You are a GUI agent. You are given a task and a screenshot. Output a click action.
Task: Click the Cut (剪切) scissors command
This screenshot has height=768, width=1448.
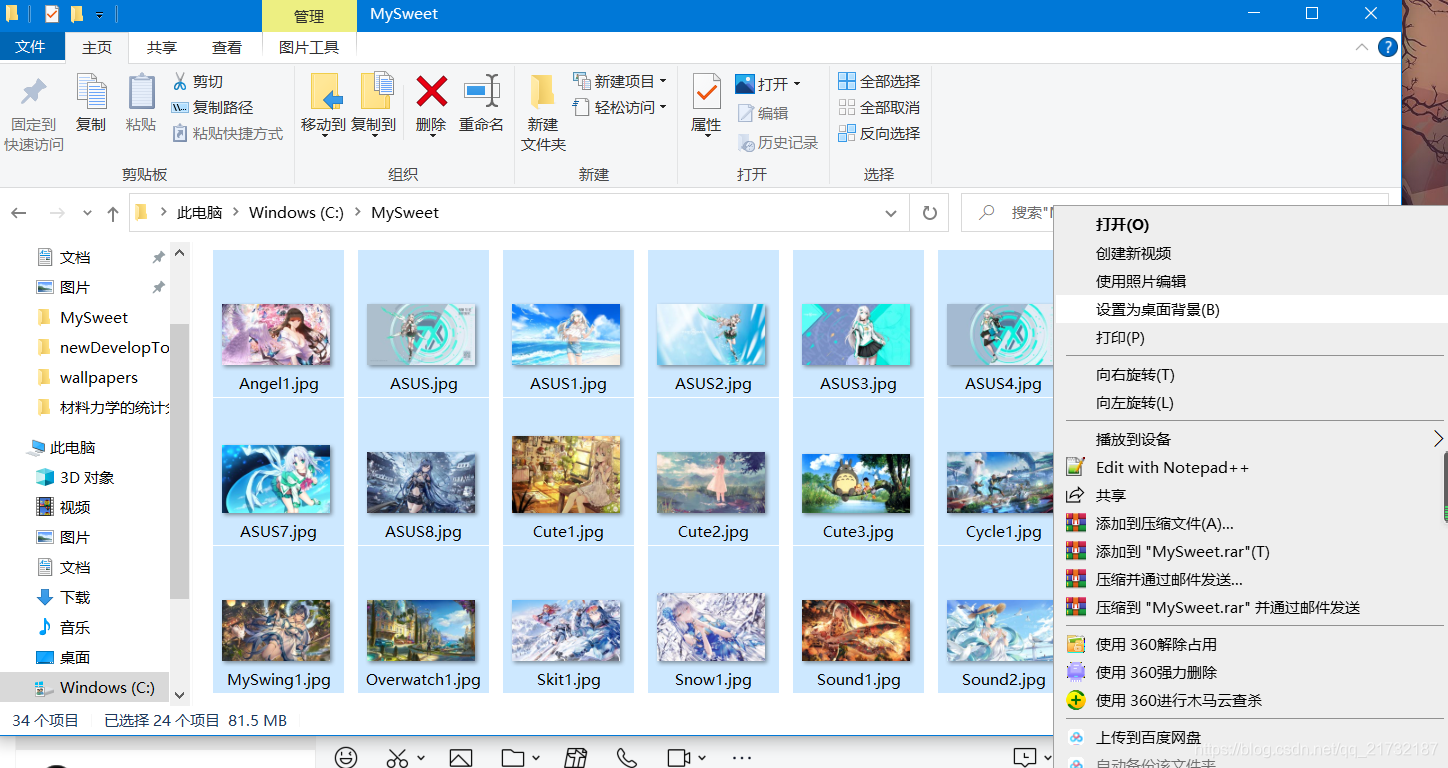coord(198,81)
